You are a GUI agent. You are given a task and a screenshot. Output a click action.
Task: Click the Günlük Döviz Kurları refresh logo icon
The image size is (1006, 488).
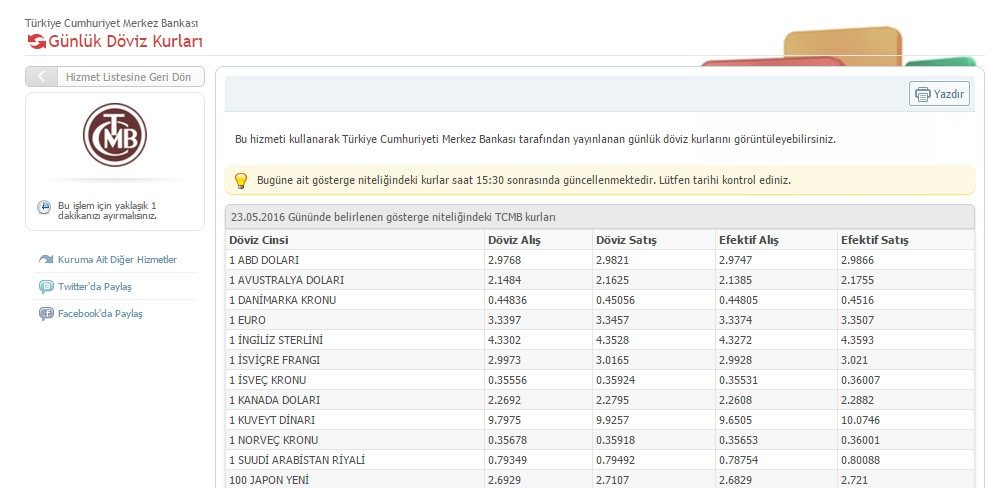coord(36,41)
